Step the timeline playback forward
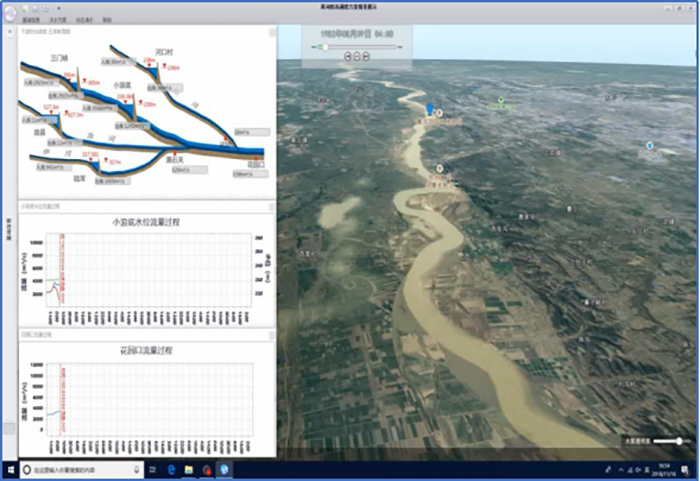Image resolution: width=700 pixels, height=481 pixels. click(x=366, y=56)
